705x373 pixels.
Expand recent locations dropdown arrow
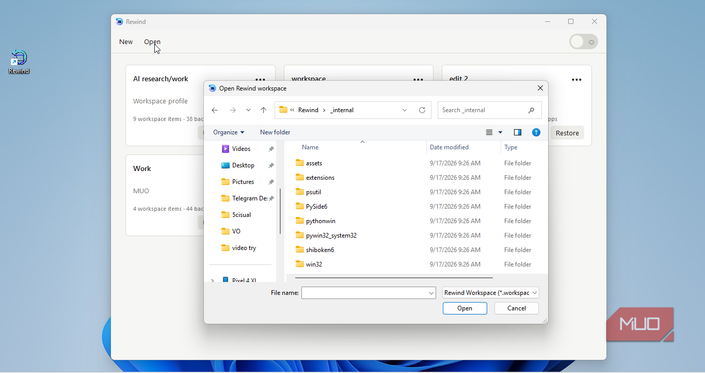click(248, 110)
